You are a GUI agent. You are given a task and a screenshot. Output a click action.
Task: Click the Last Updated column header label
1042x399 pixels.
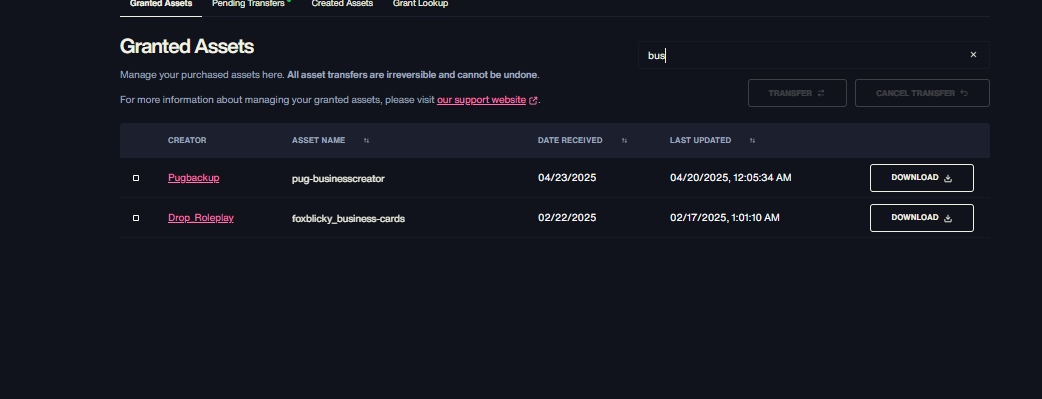(x=700, y=140)
